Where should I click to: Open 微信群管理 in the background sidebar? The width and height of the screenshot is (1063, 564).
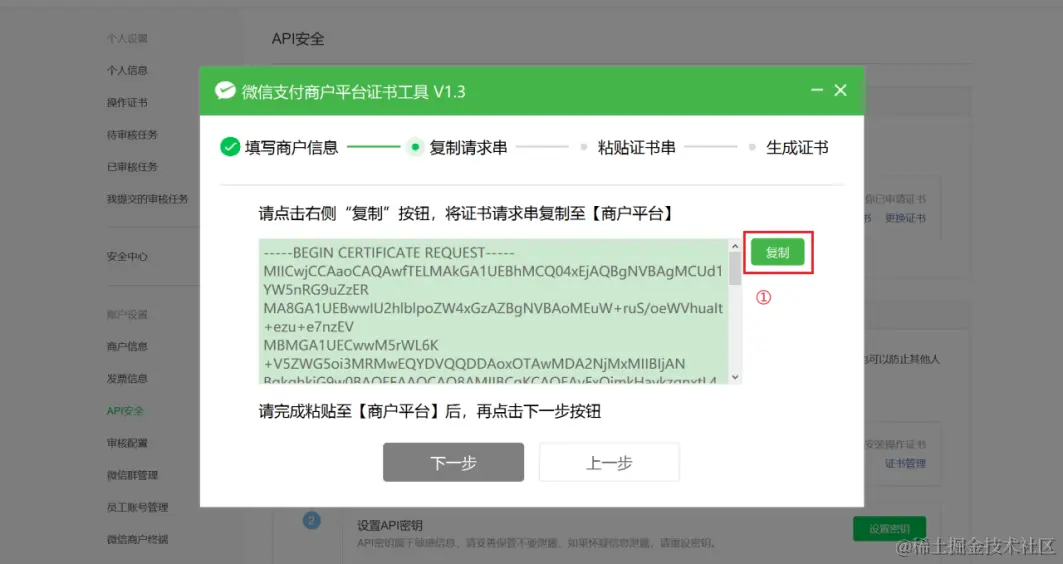coord(132,475)
